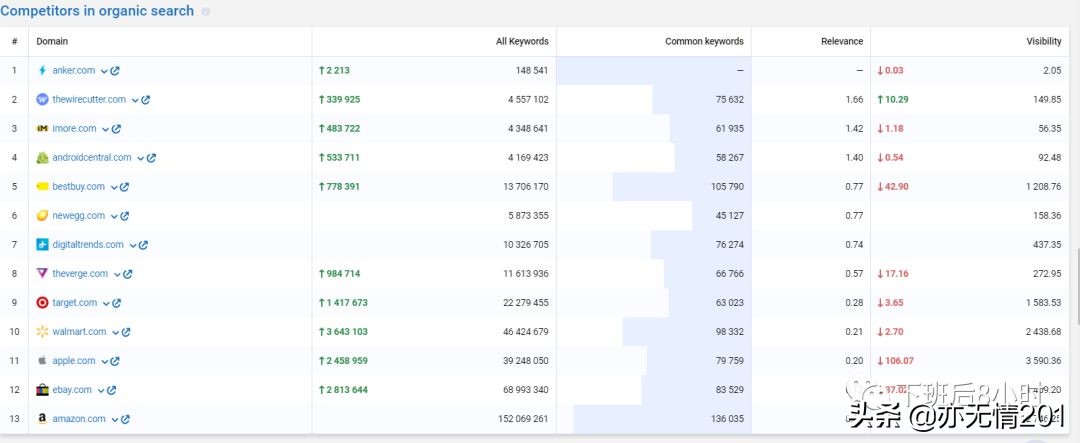Expand the dropdown arrow next to bestbuy.com
Image resolution: width=1080 pixels, height=443 pixels.
(114, 187)
